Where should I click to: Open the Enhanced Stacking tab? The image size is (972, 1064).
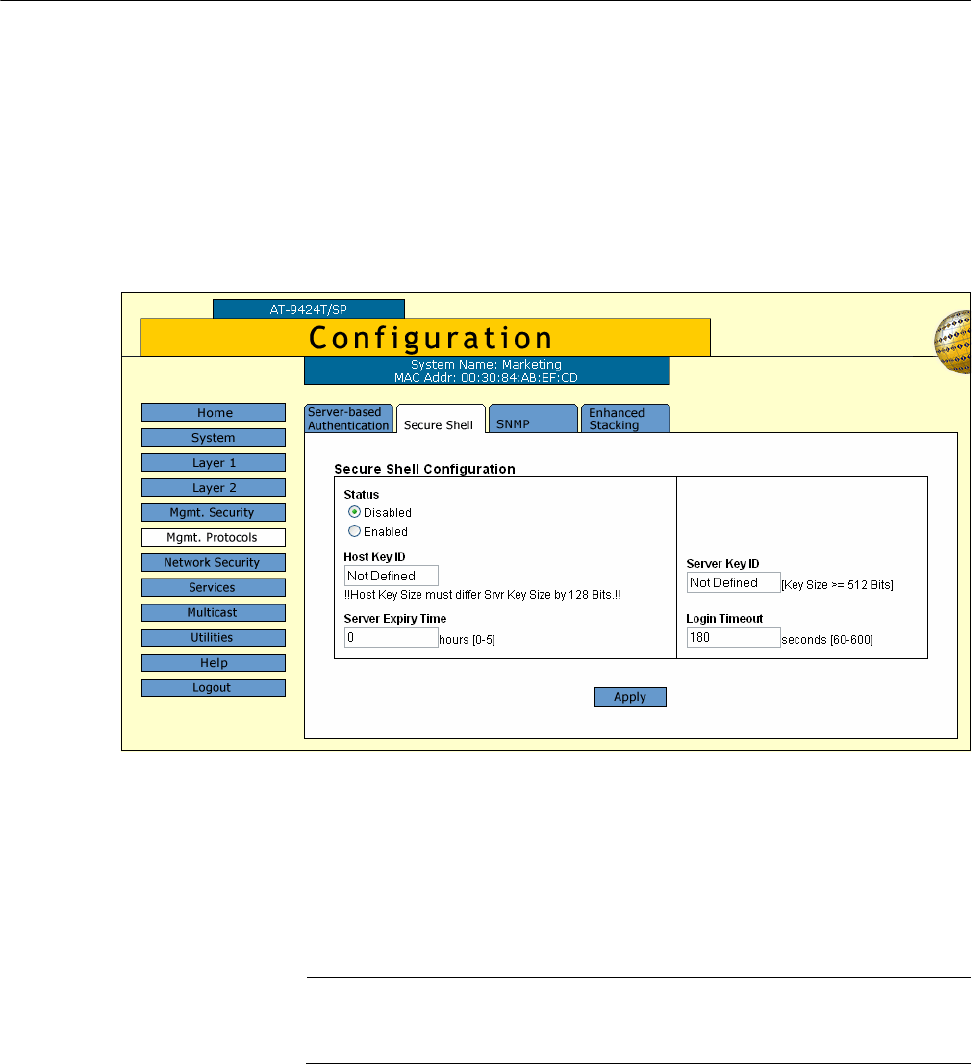625,419
